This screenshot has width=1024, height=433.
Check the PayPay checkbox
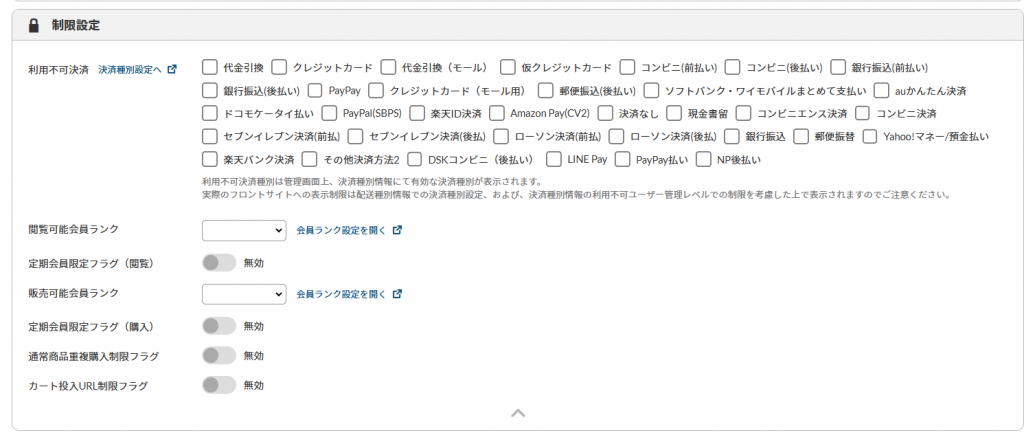[x=315, y=90]
